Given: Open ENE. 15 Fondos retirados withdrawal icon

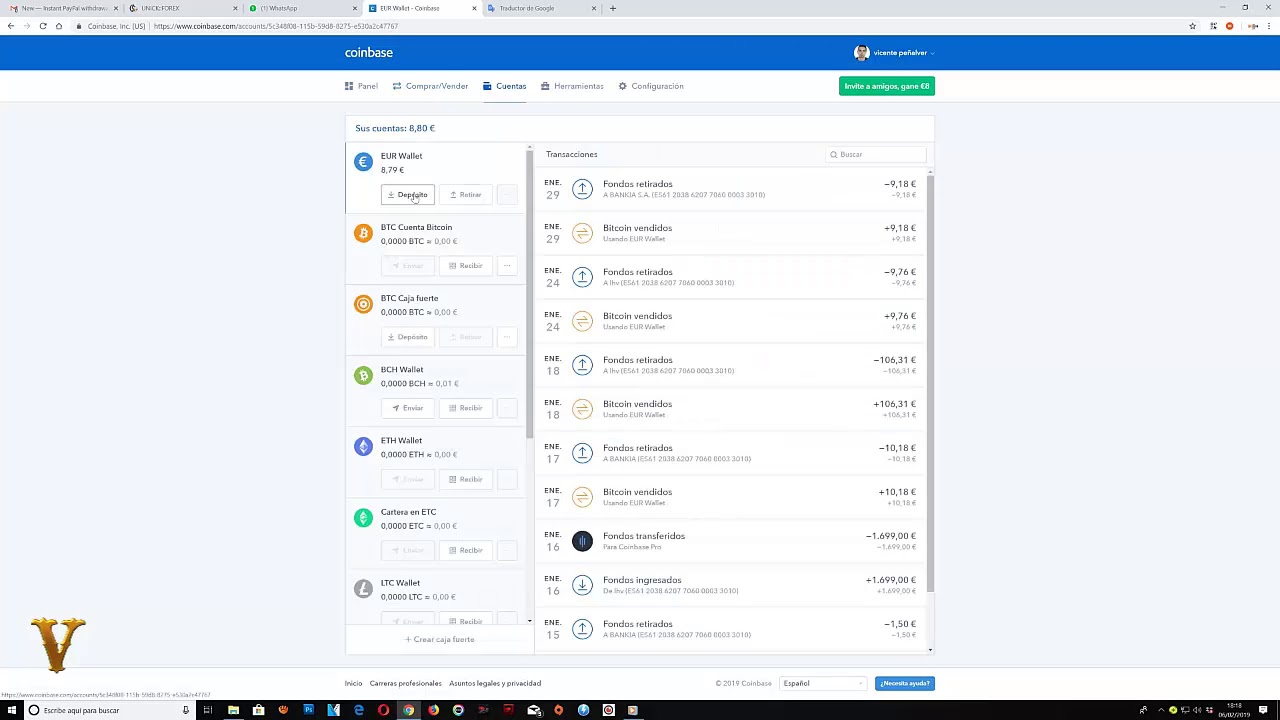Looking at the screenshot, I should click(x=582, y=629).
